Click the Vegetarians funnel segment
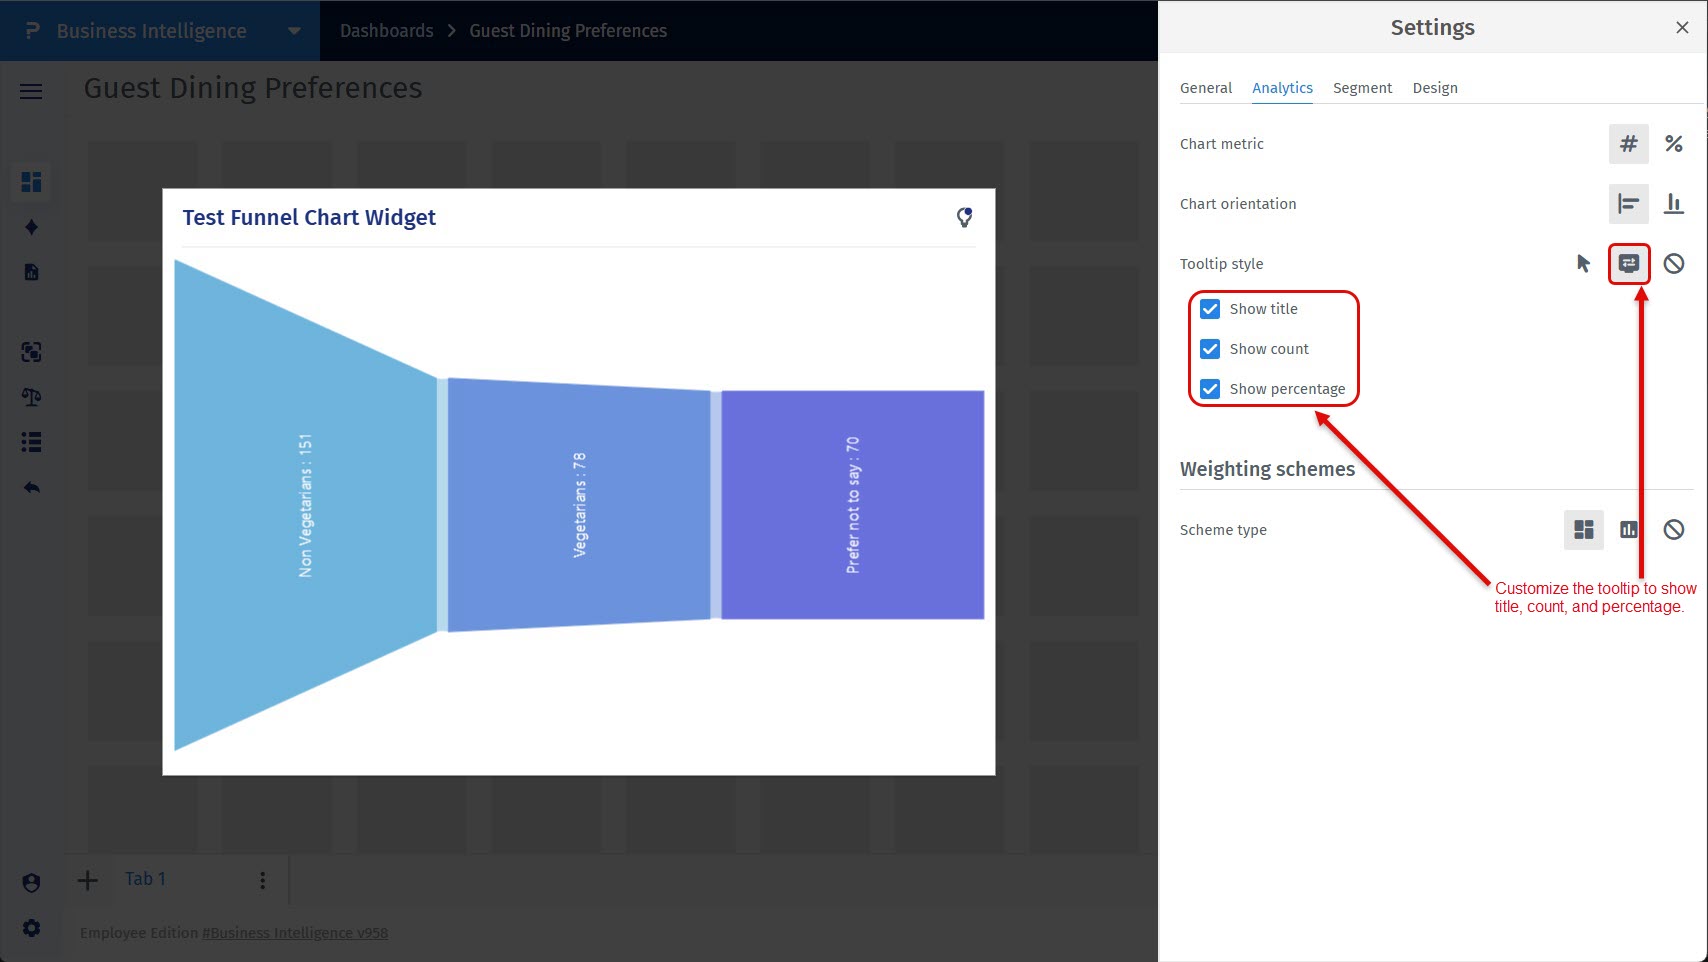The image size is (1708, 962). 579,505
